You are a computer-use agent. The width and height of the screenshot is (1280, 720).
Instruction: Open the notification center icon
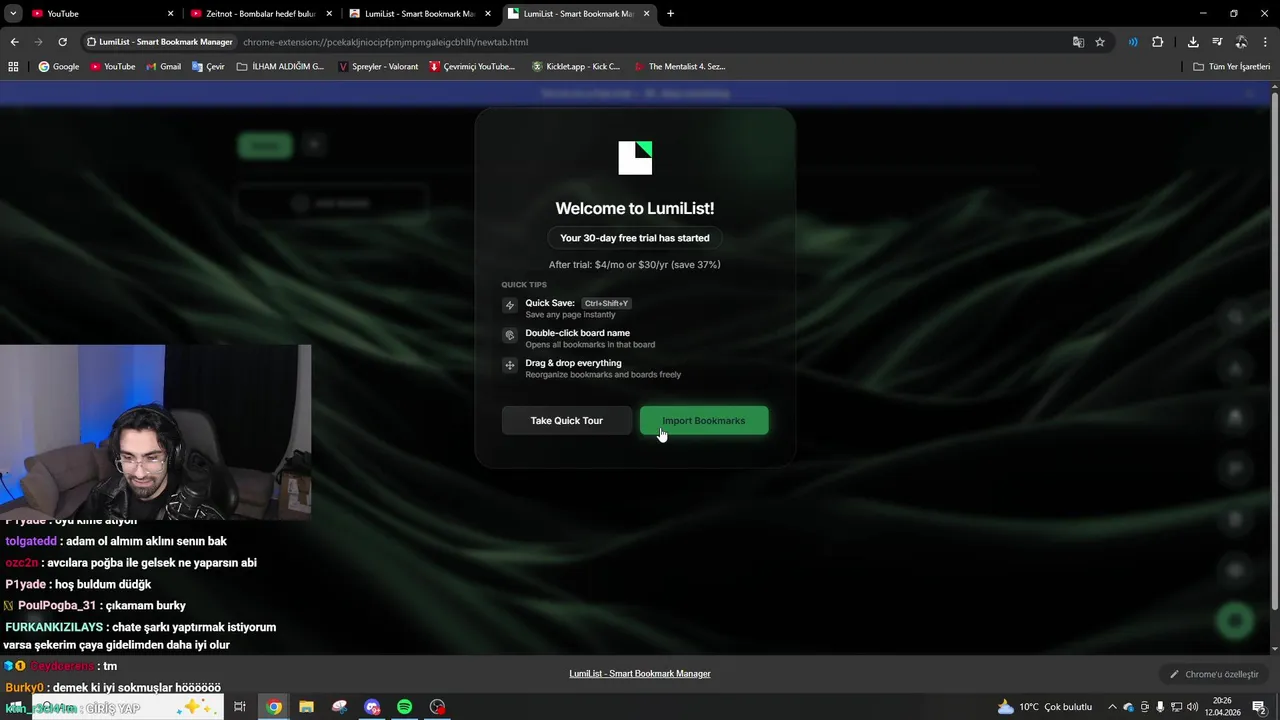pyautogui.click(x=1258, y=707)
